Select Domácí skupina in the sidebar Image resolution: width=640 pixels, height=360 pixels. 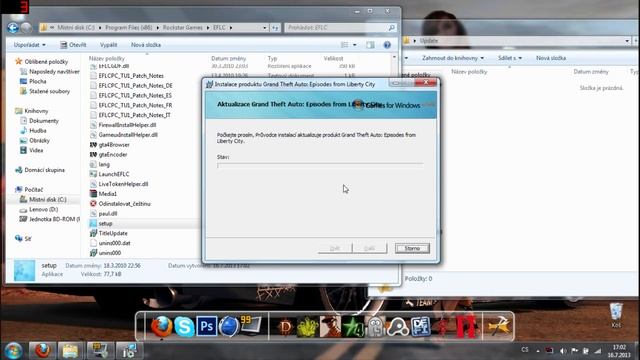point(44,170)
